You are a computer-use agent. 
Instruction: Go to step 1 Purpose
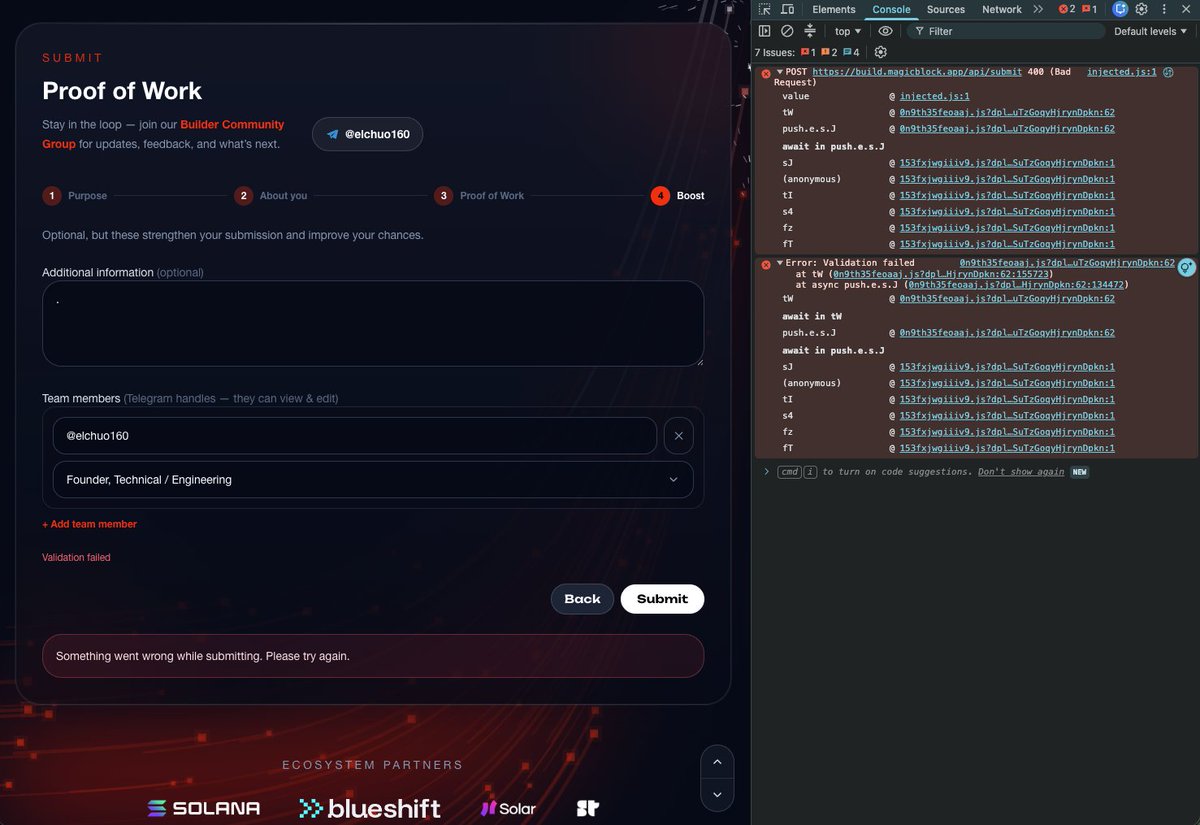tap(75, 196)
